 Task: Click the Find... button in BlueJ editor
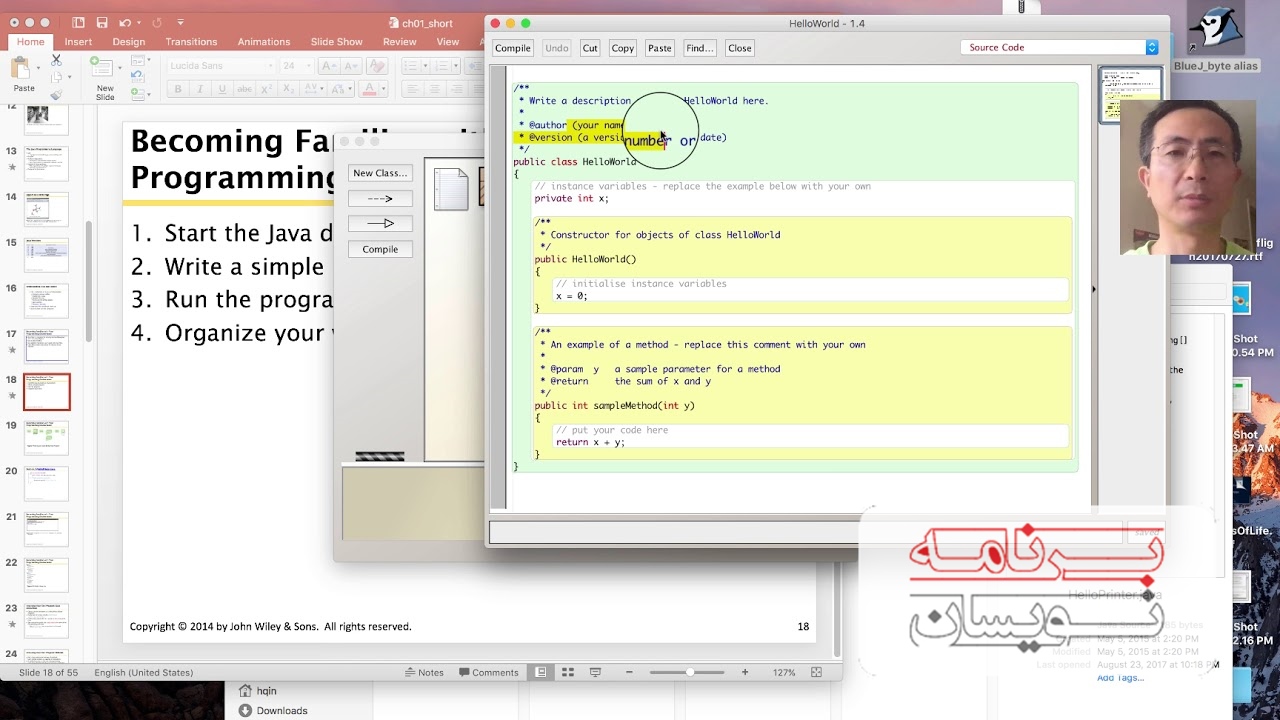pos(699,48)
